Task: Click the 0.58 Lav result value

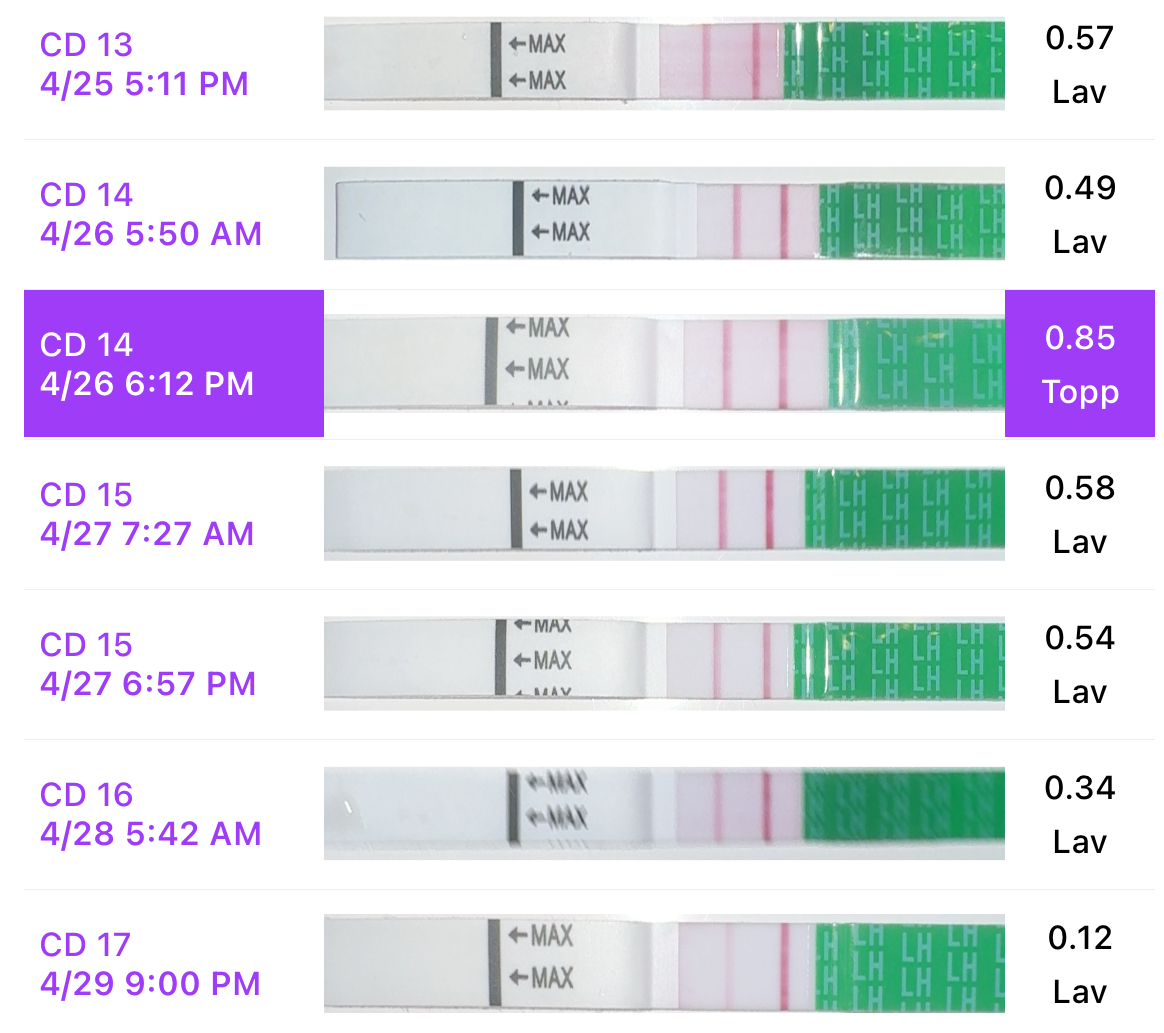Action: pyautogui.click(x=1079, y=515)
